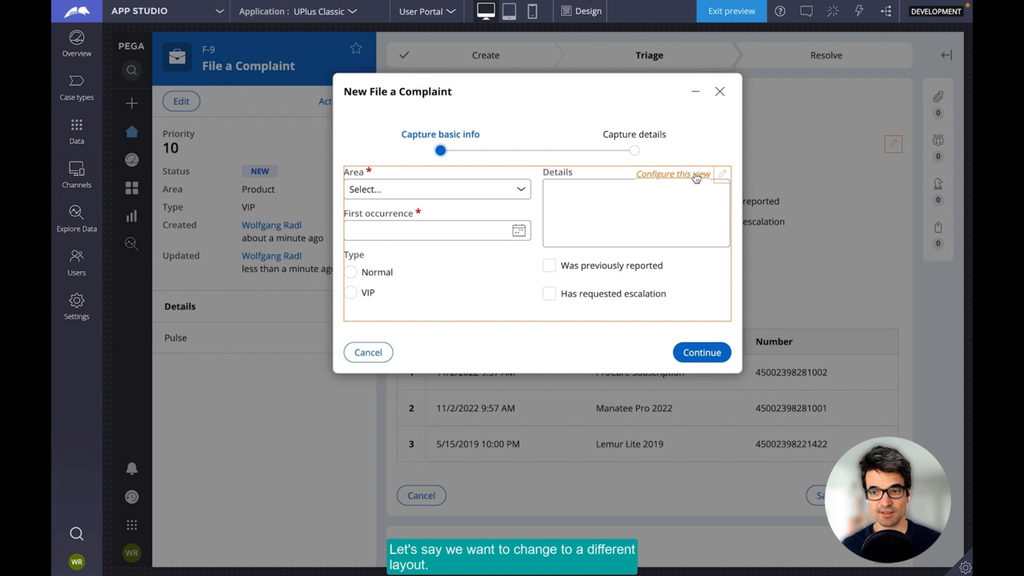Viewport: 1024px width, 576px height.
Task: Check the Was previously reported box
Action: [549, 266]
